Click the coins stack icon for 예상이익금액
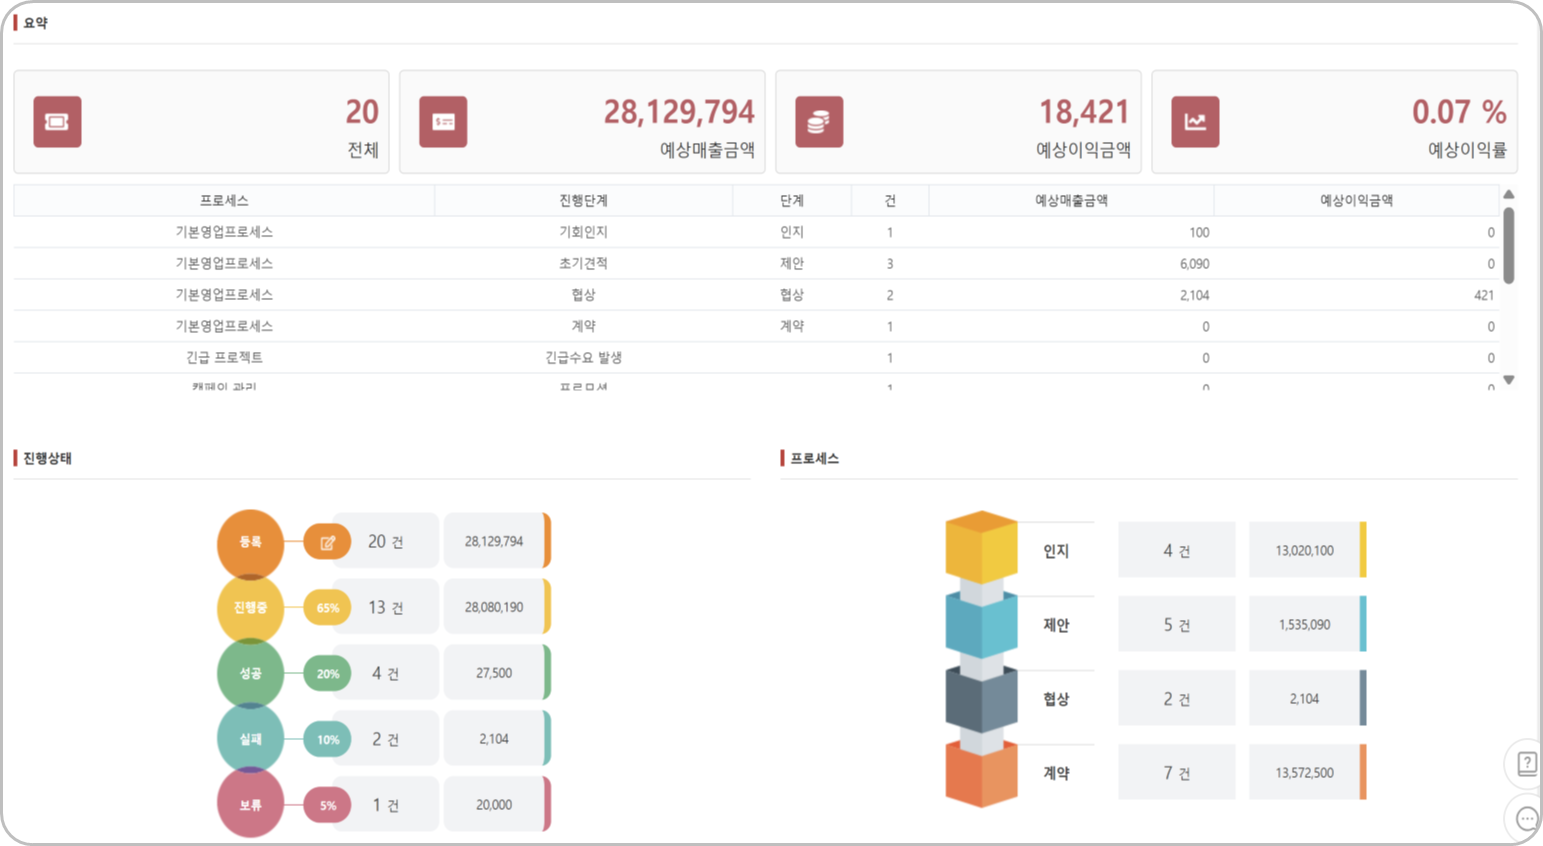This screenshot has width=1543, height=846. 819,122
